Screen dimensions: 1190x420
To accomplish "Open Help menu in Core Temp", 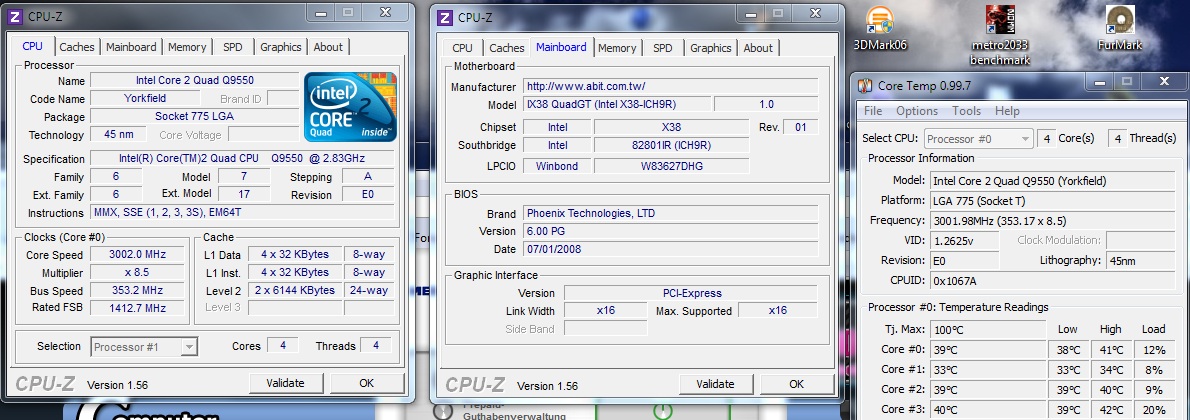I will coord(1007,111).
